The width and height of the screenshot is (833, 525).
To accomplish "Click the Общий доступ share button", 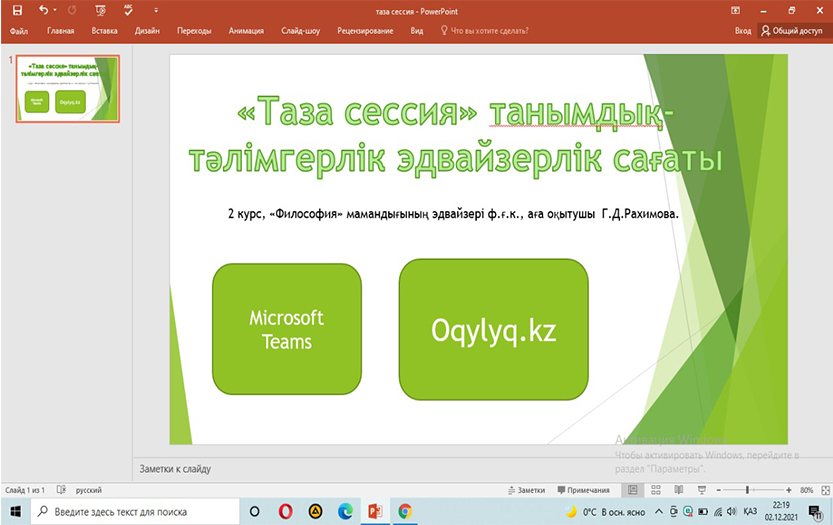I will [791, 31].
